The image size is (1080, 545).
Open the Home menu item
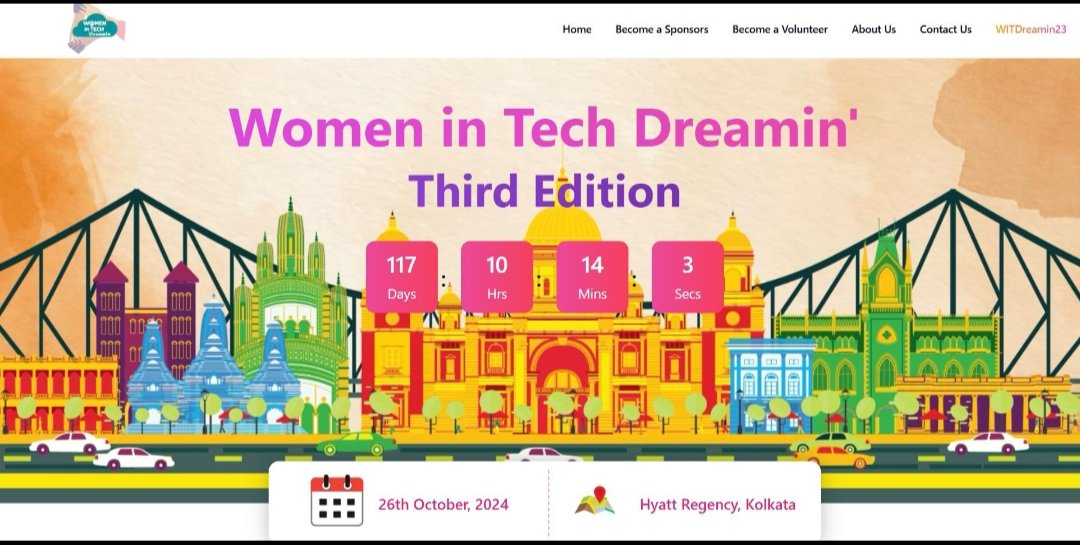pyautogui.click(x=577, y=29)
